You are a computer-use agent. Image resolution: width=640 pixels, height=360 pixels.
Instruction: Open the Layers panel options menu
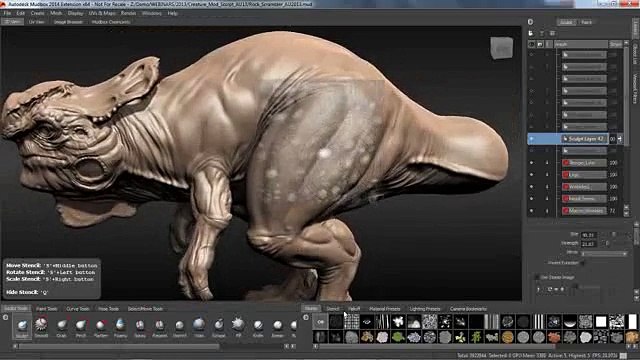point(530,22)
